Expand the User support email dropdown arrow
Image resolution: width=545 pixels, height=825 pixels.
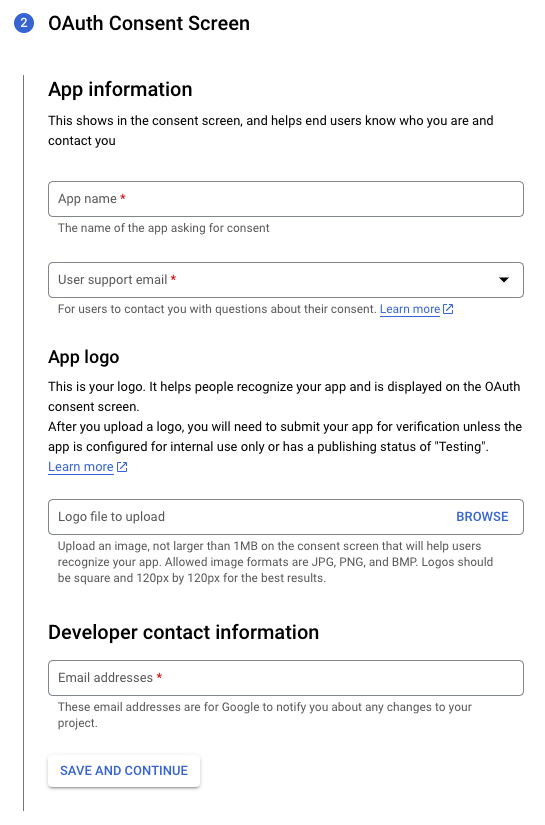click(x=504, y=279)
